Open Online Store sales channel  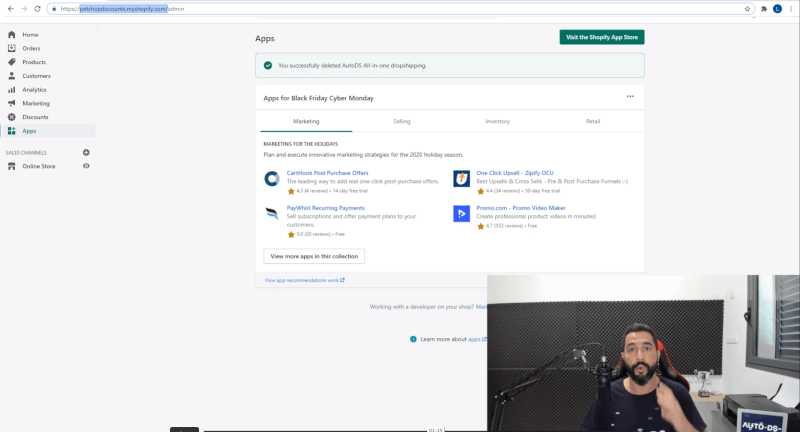point(39,166)
